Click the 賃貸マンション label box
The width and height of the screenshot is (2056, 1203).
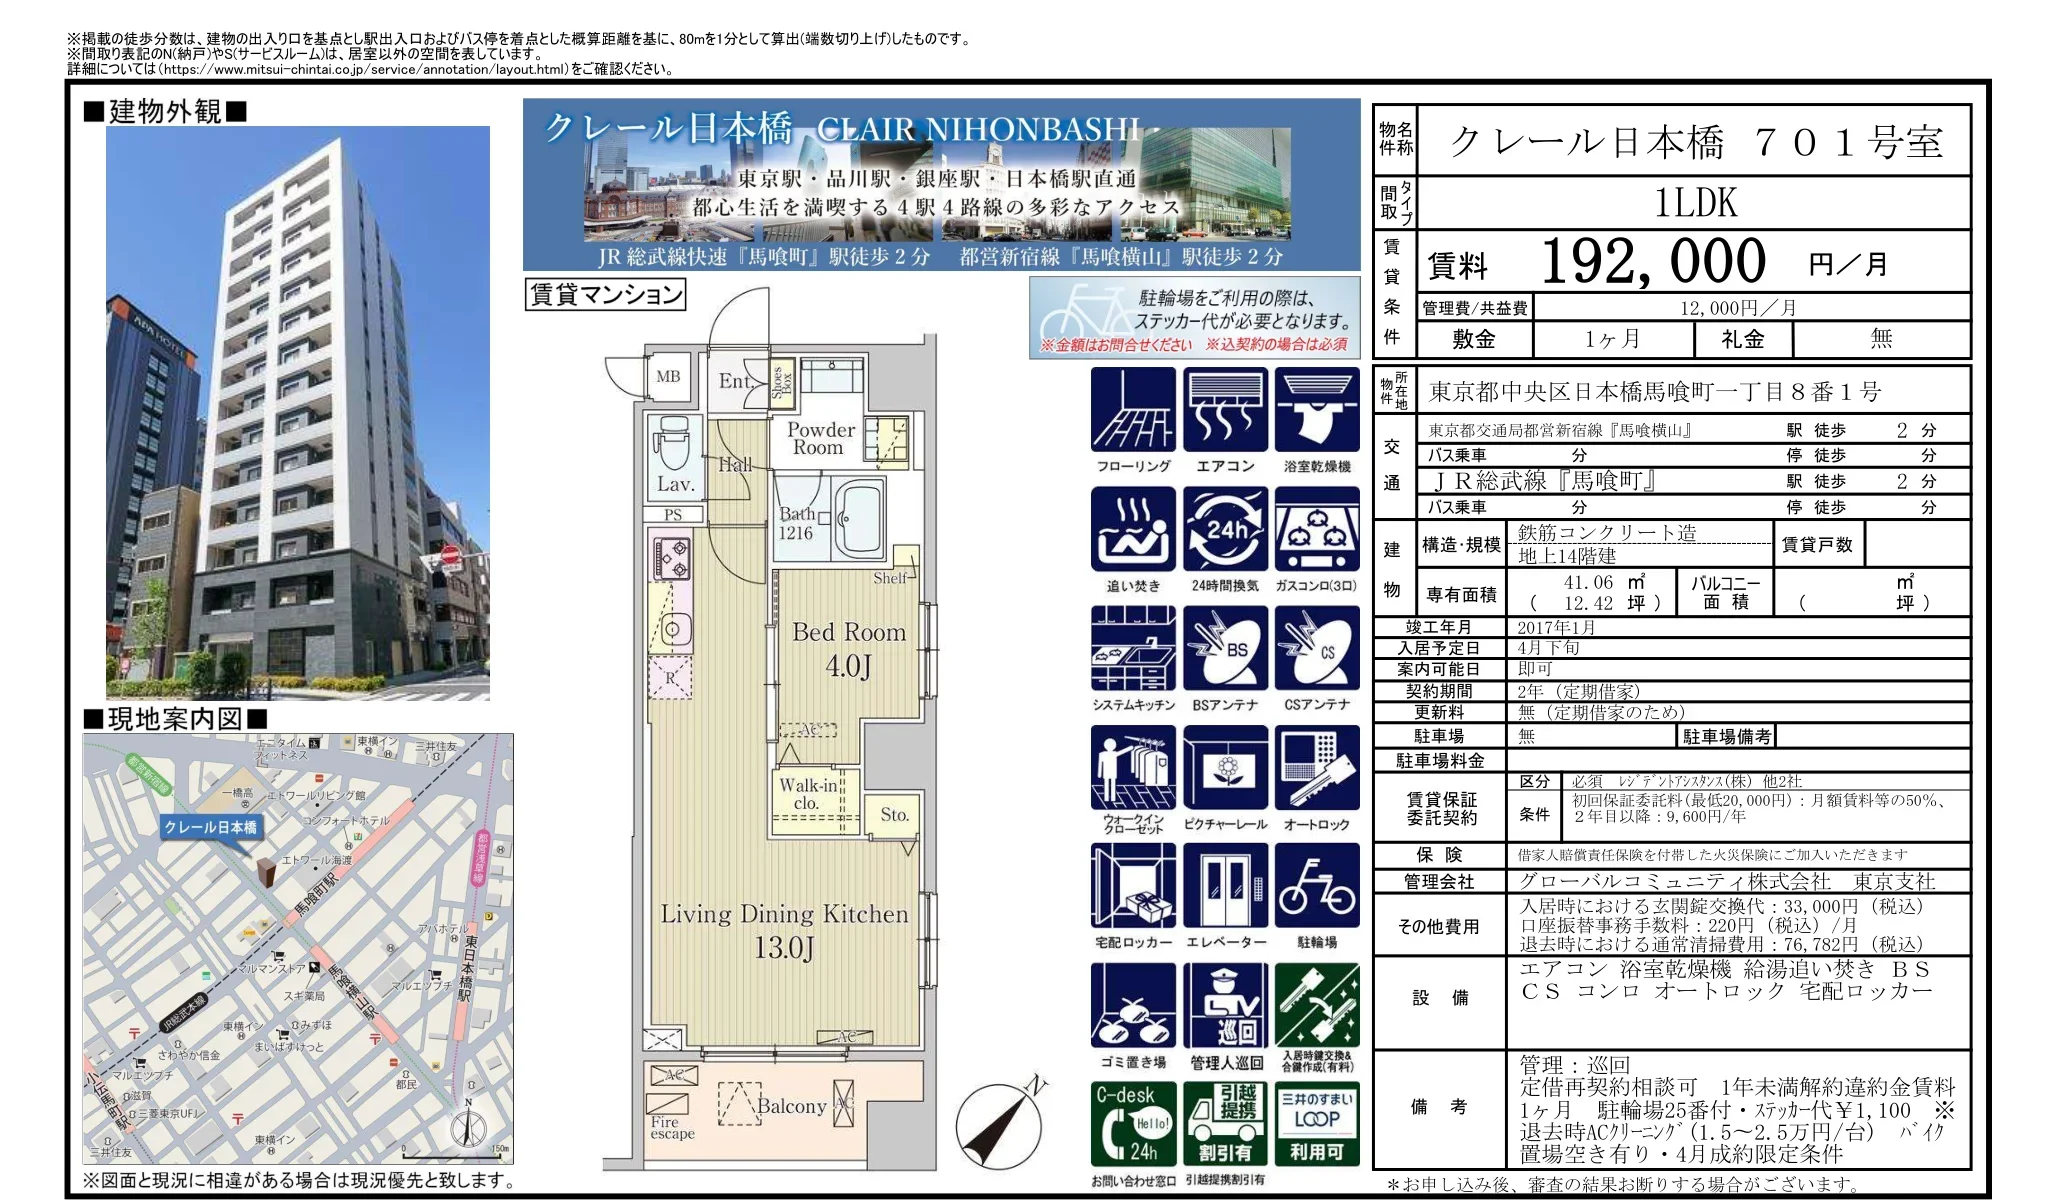coord(605,294)
